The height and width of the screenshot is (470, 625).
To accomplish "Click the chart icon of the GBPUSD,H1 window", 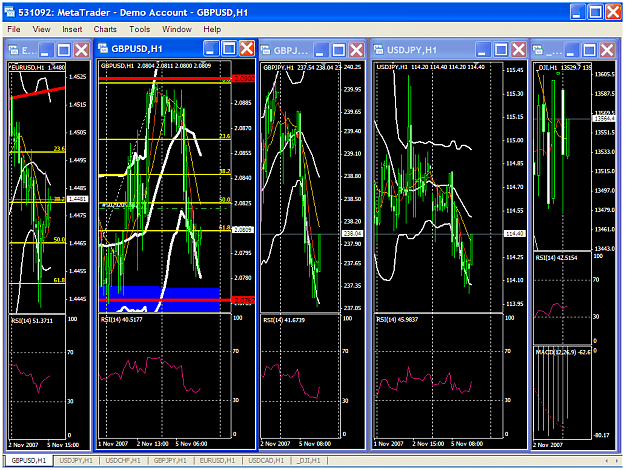I will coord(103,48).
